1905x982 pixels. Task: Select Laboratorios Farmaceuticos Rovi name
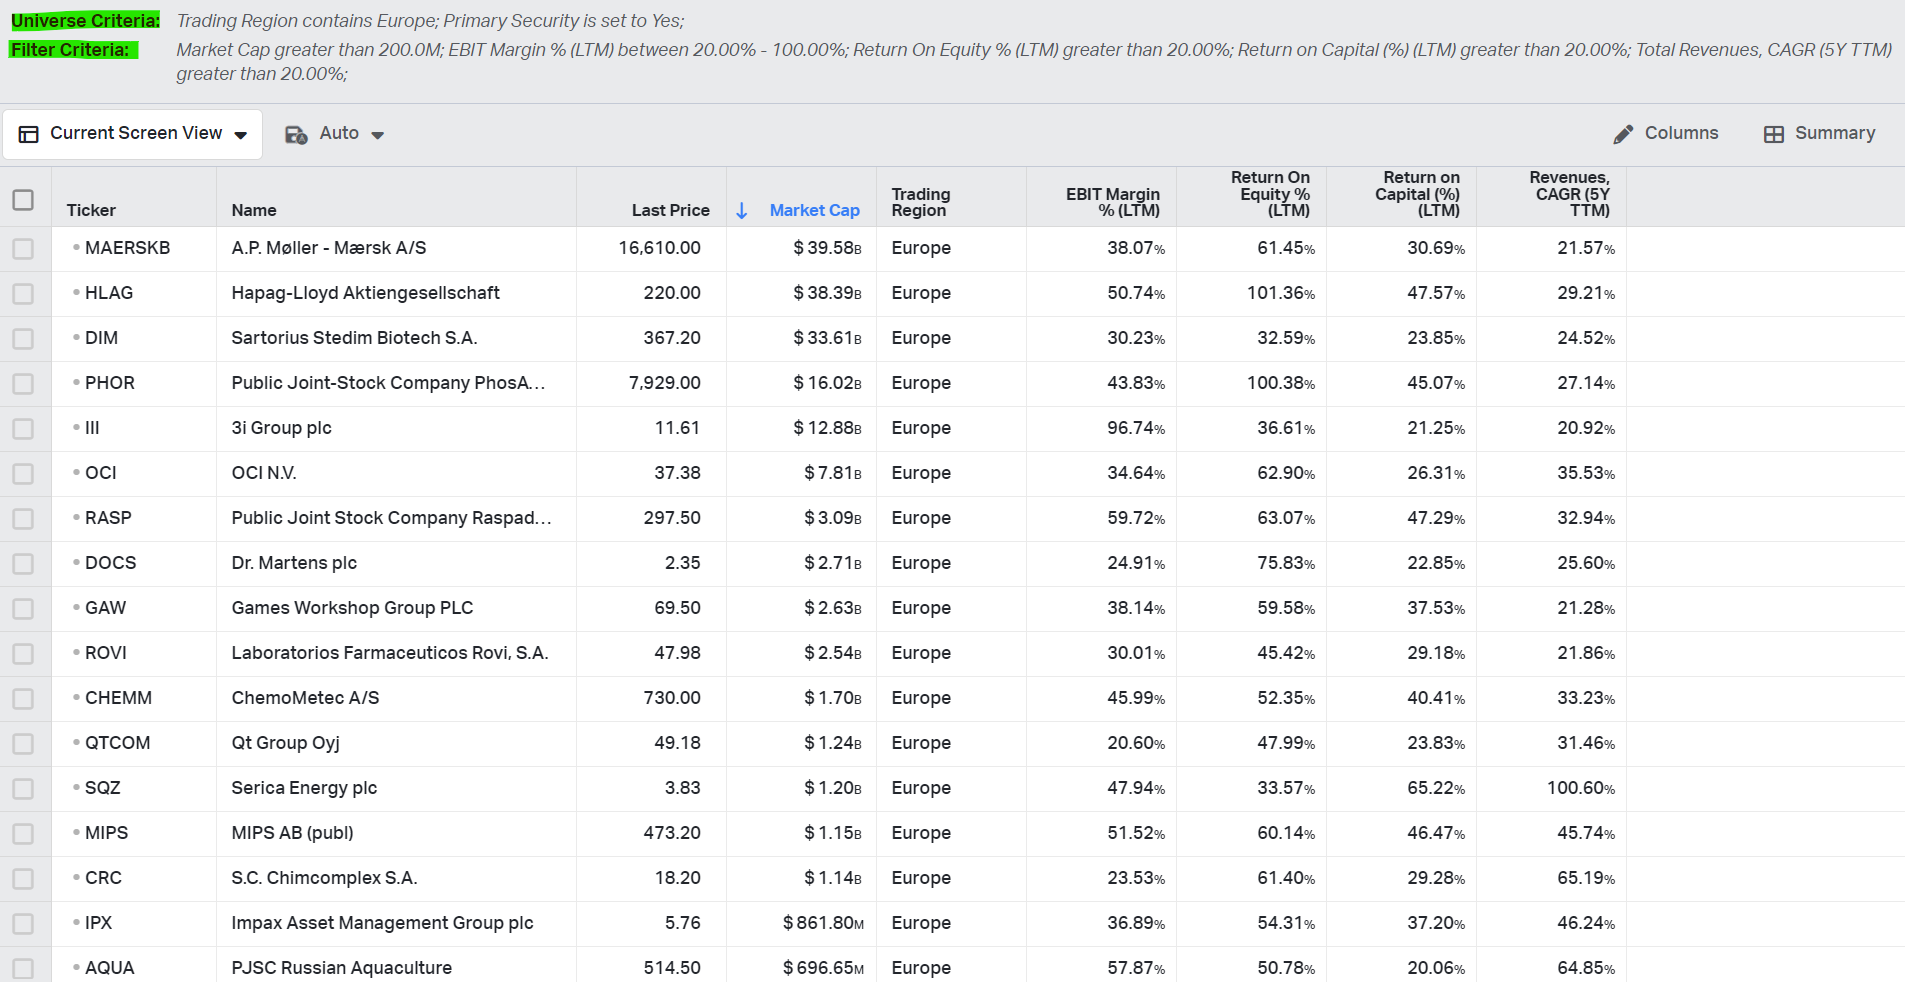[x=390, y=653]
